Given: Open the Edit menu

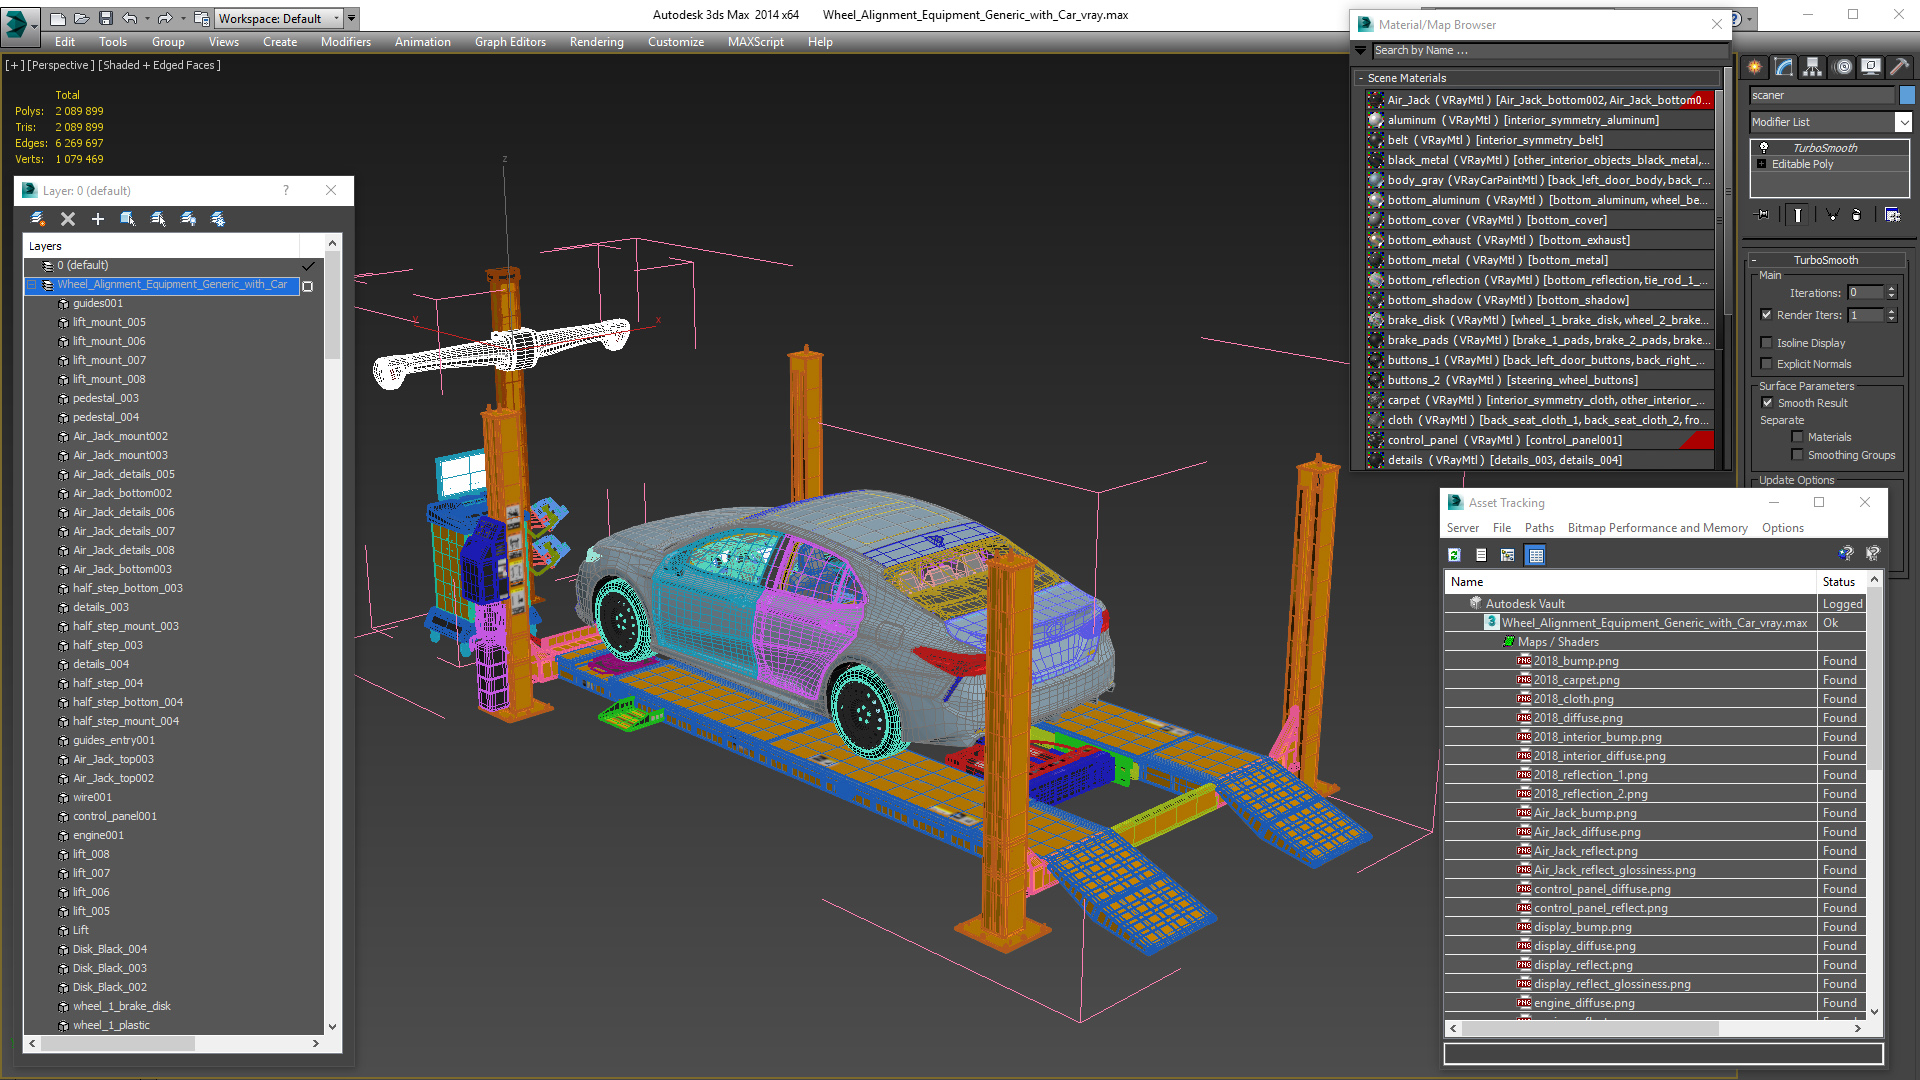Looking at the screenshot, I should click(x=65, y=42).
